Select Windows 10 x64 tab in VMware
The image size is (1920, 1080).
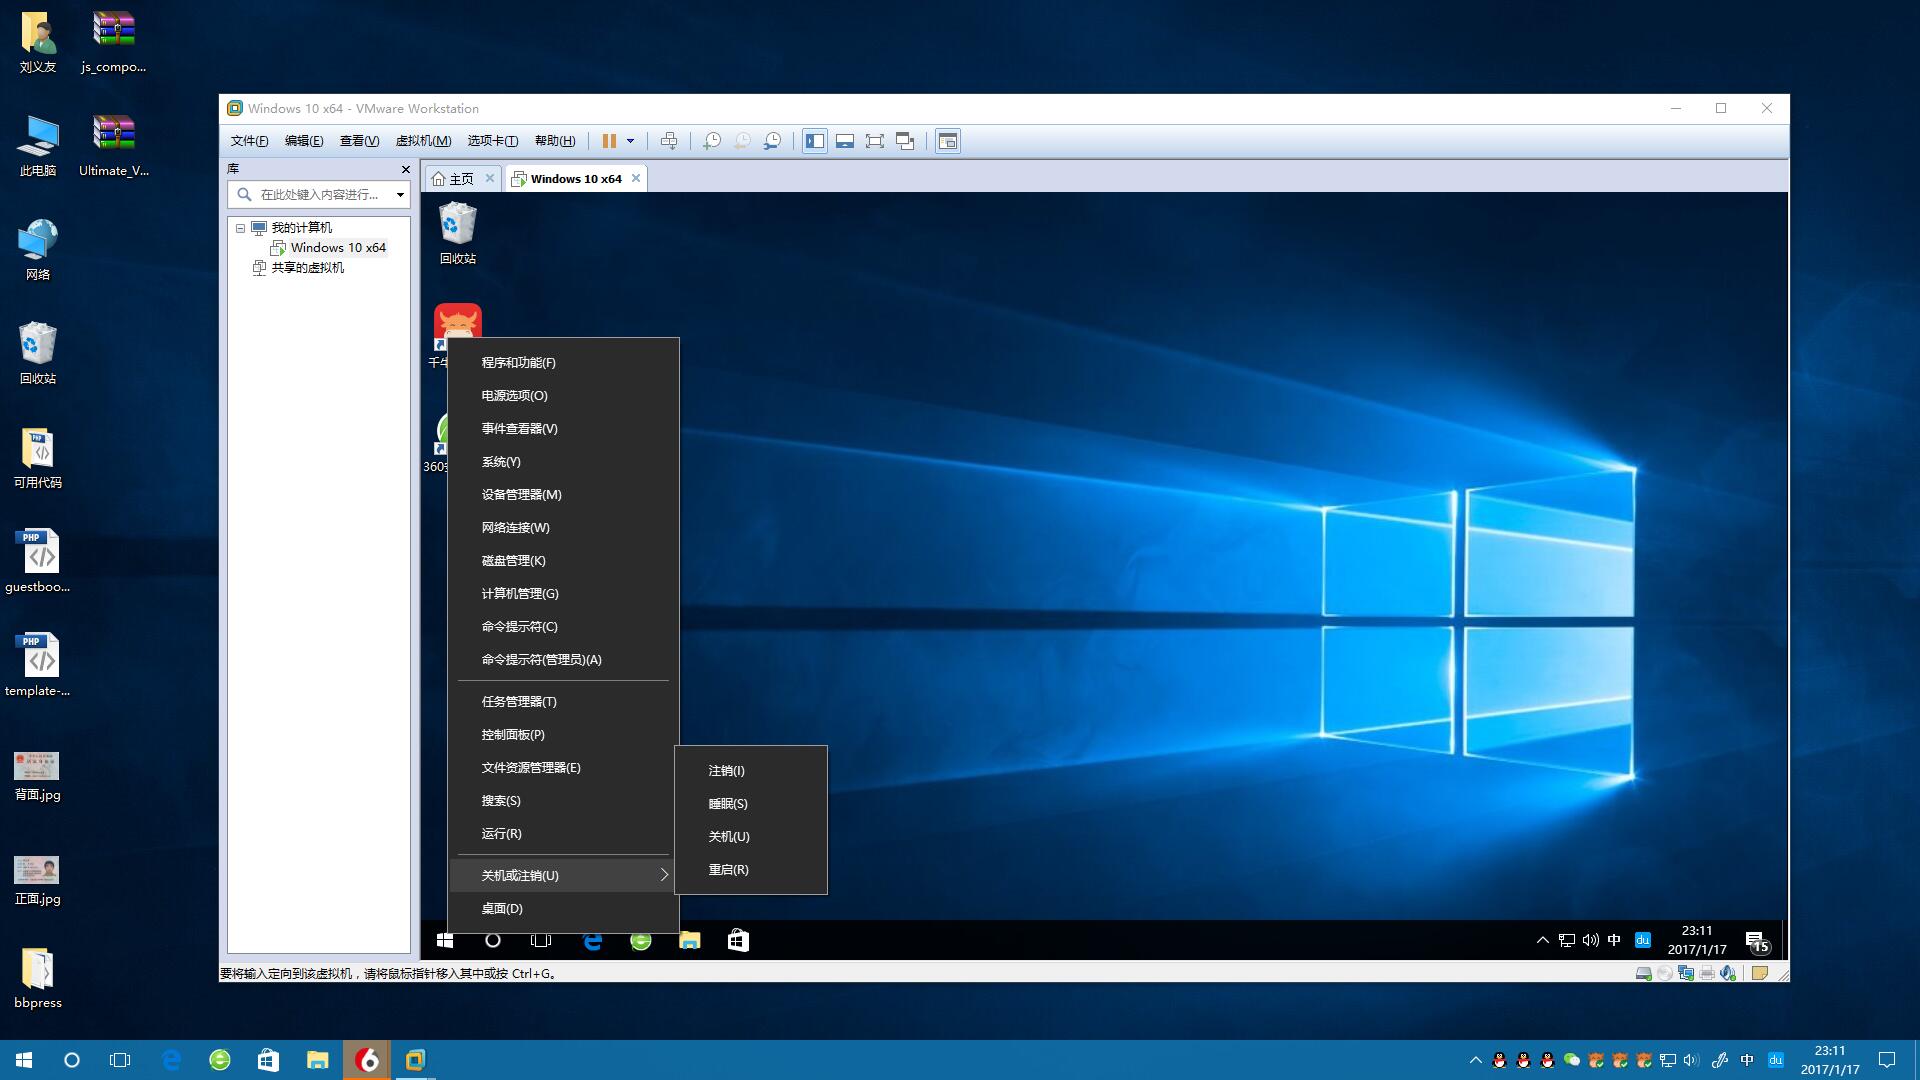pos(575,178)
